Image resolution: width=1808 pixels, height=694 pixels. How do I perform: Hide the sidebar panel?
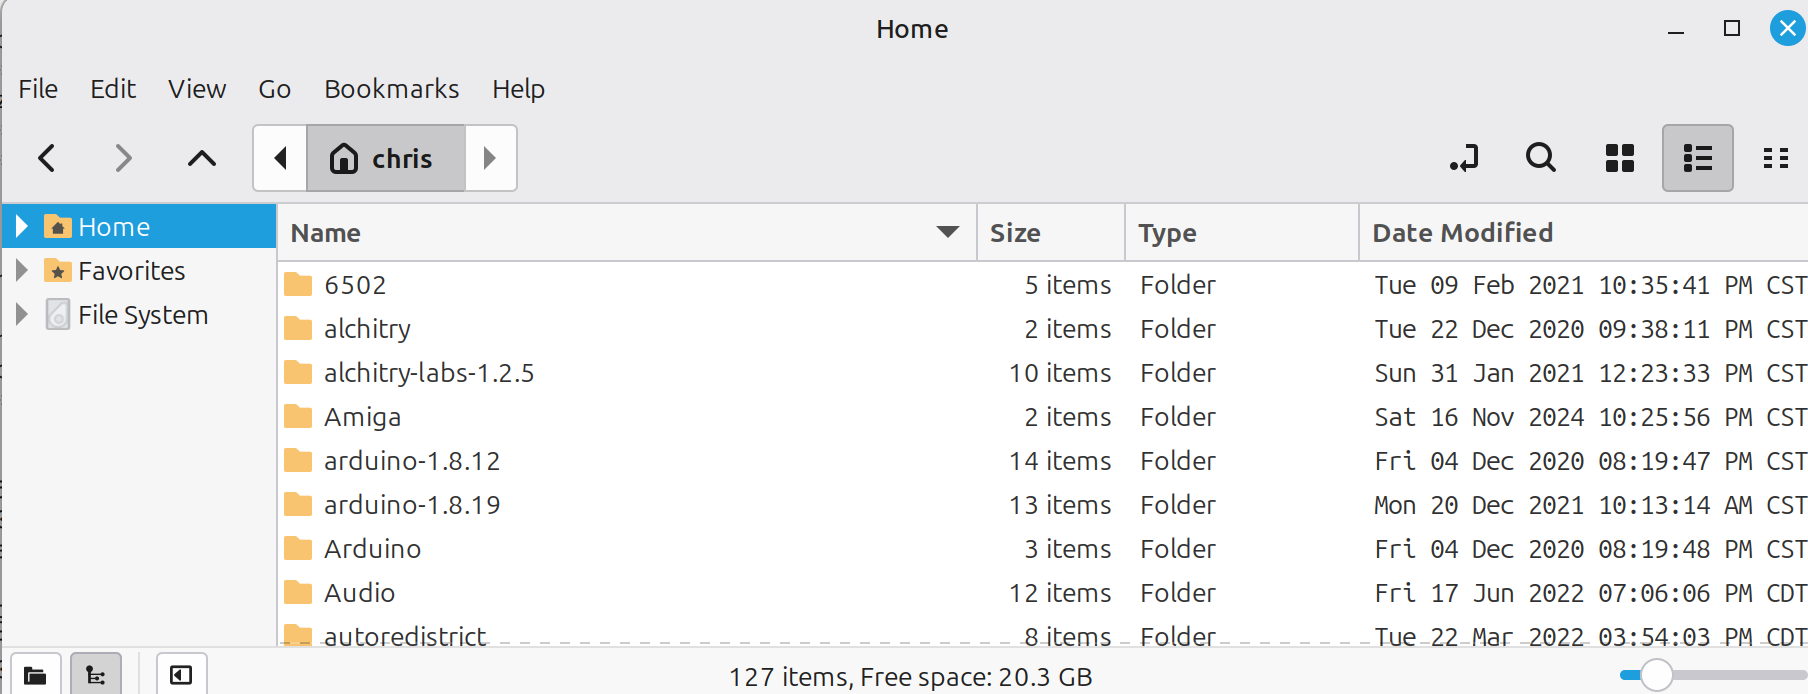click(181, 675)
